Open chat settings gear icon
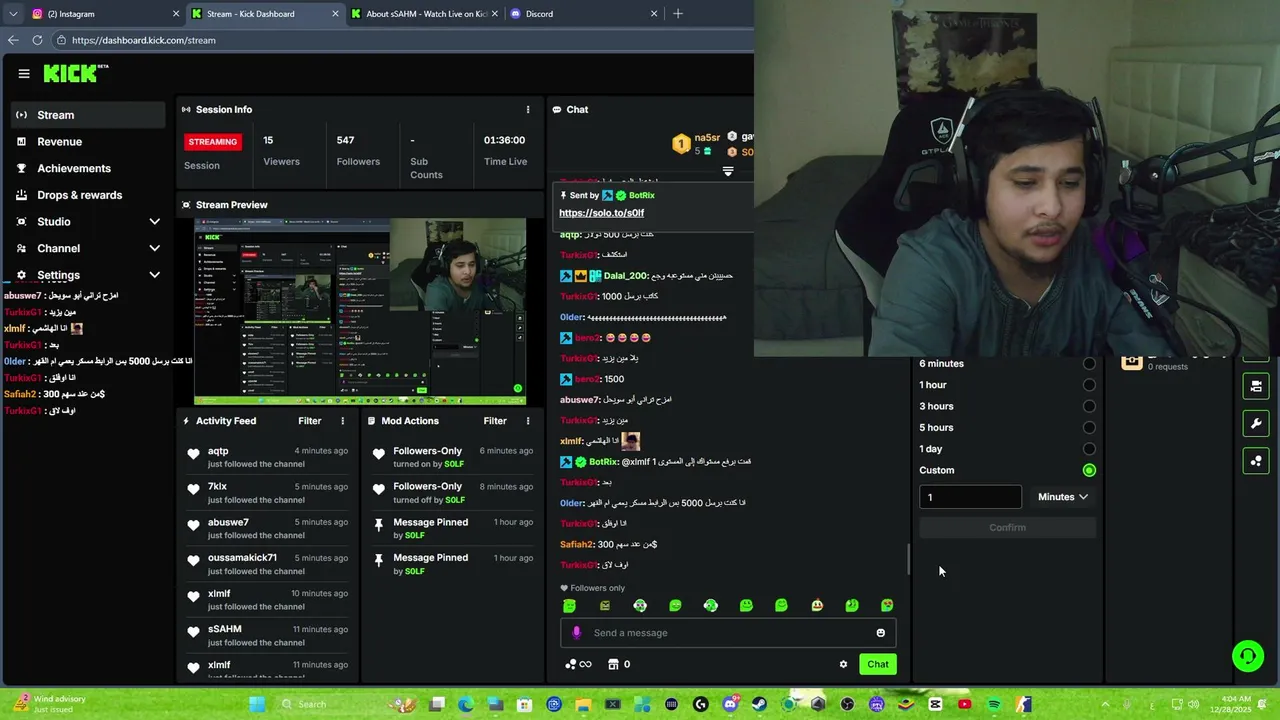1280x720 pixels. 843,664
